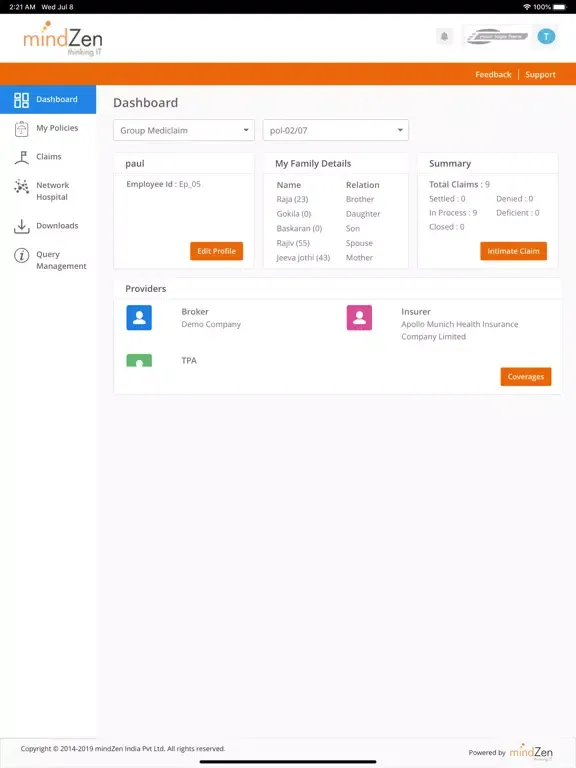Click the mindZen logo in footer
576x768 pixels.
[531, 752]
